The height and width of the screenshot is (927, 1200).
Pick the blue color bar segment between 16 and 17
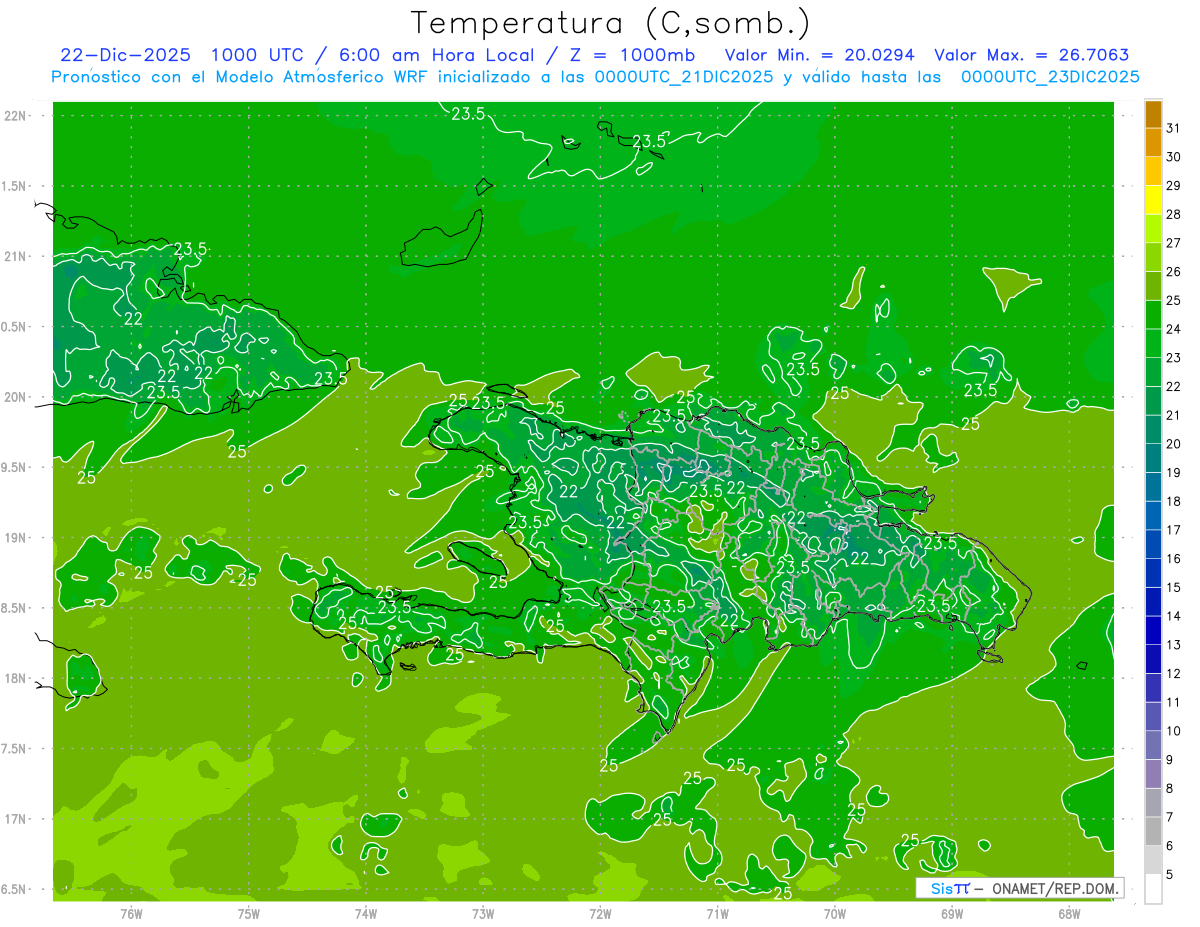(x=1153, y=545)
